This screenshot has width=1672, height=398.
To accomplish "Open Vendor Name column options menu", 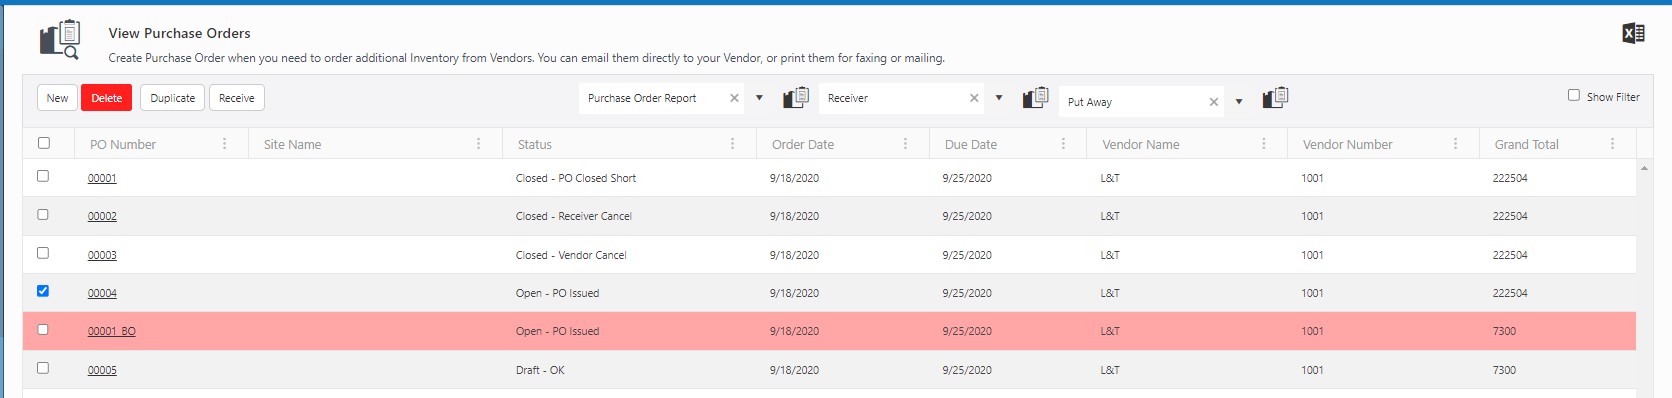I will pos(1263,144).
